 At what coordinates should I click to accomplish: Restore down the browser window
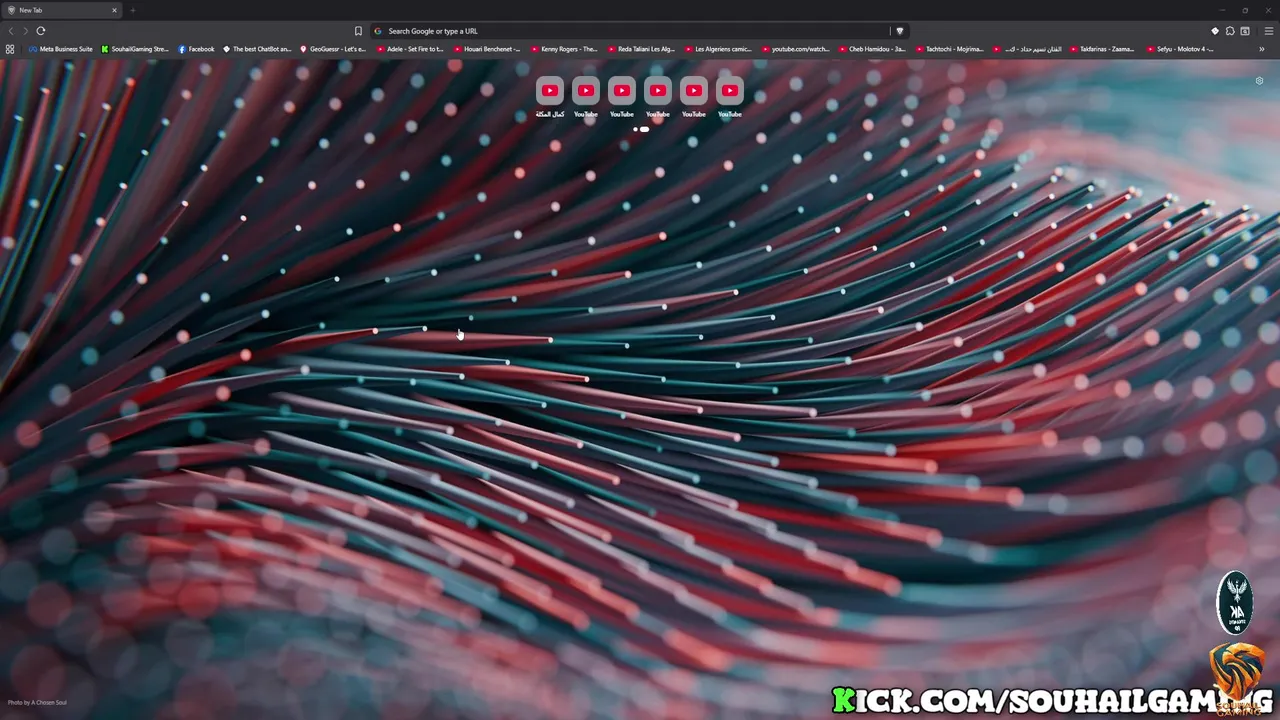point(1245,10)
